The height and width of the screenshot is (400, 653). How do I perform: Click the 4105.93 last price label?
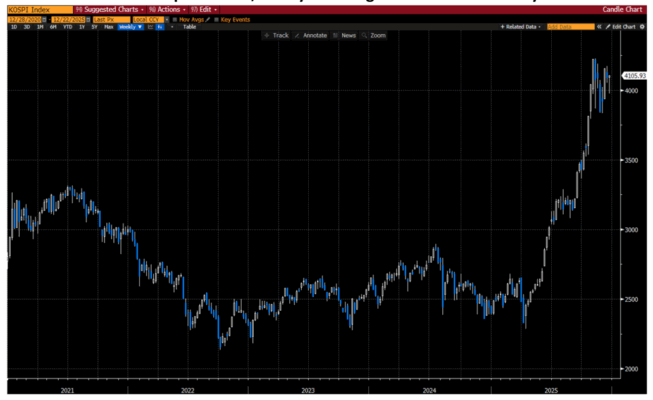[632, 75]
